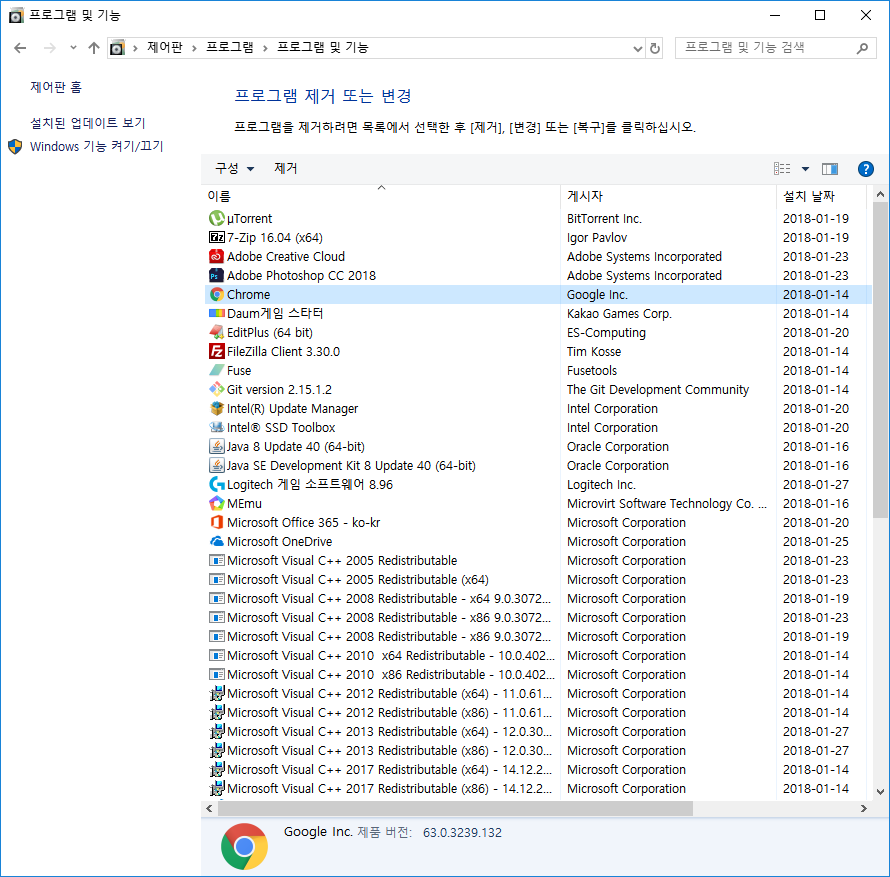890x877 pixels.
Task: Go up one level with up arrow
Action: point(94,48)
